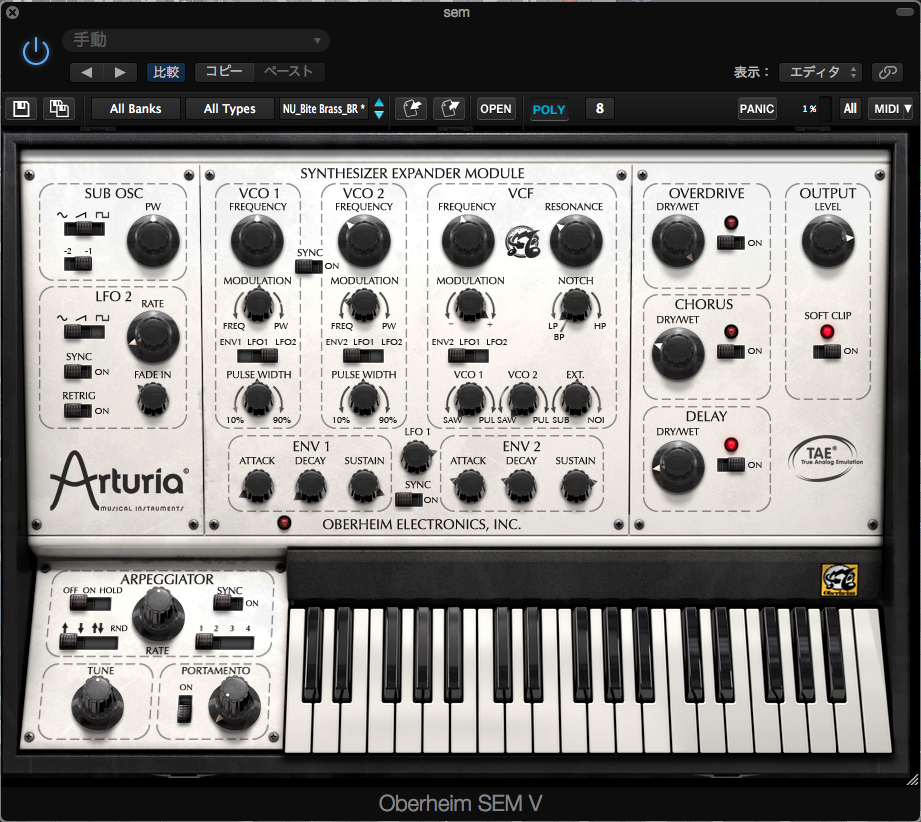Click the コピー copy button
Screen dimensions: 921x822
tap(224, 72)
